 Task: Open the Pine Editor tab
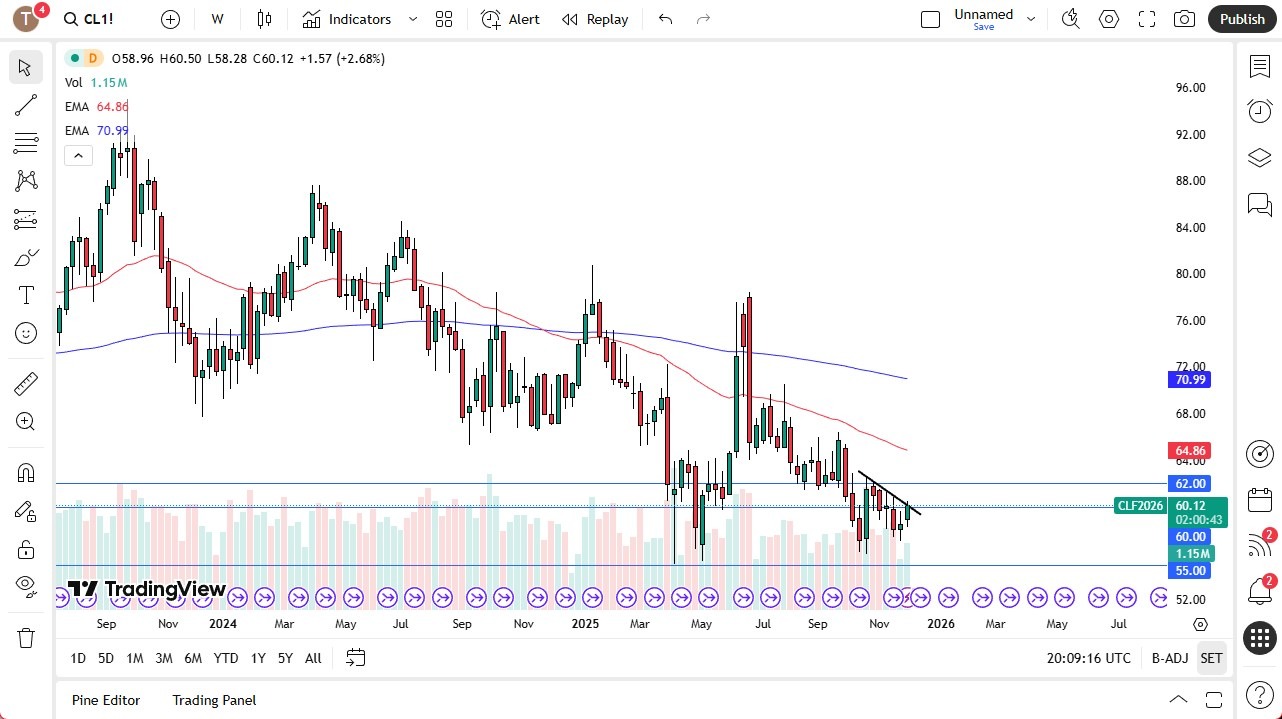click(106, 700)
